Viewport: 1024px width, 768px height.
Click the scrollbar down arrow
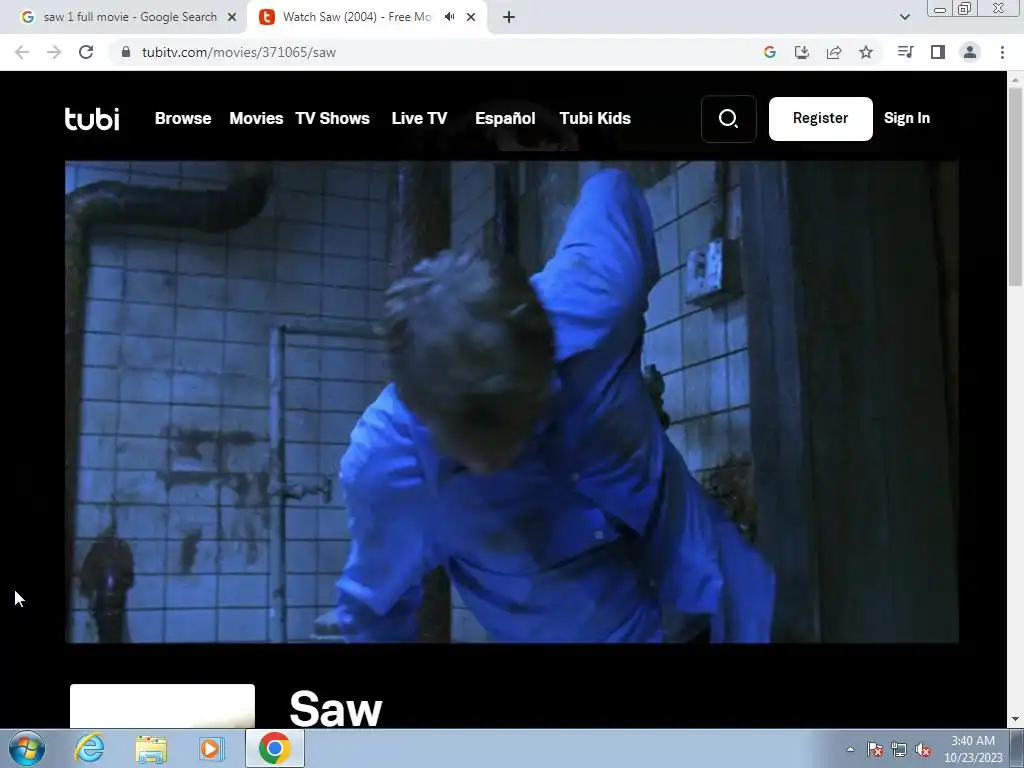(1015, 720)
